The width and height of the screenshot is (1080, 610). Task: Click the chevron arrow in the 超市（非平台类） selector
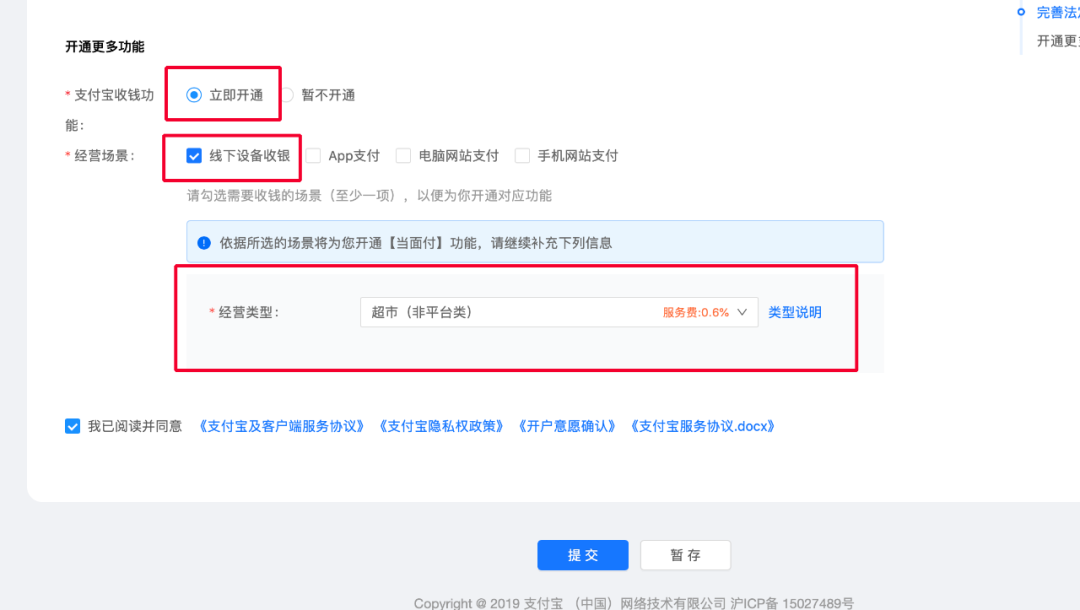[x=741, y=312]
